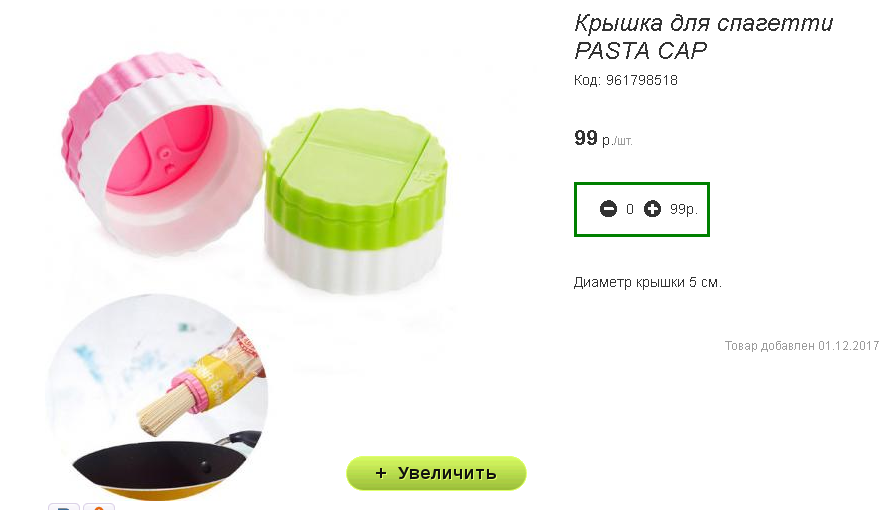The height and width of the screenshot is (510, 881).
Task: Click the Товар добавлен 01.12.2017 date
Action: point(801,345)
